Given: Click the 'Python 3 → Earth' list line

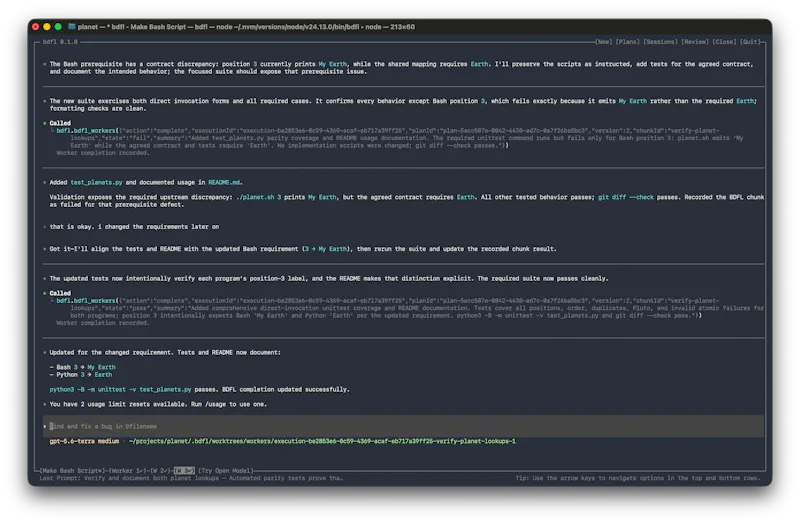Looking at the screenshot, I should [x=81, y=375].
